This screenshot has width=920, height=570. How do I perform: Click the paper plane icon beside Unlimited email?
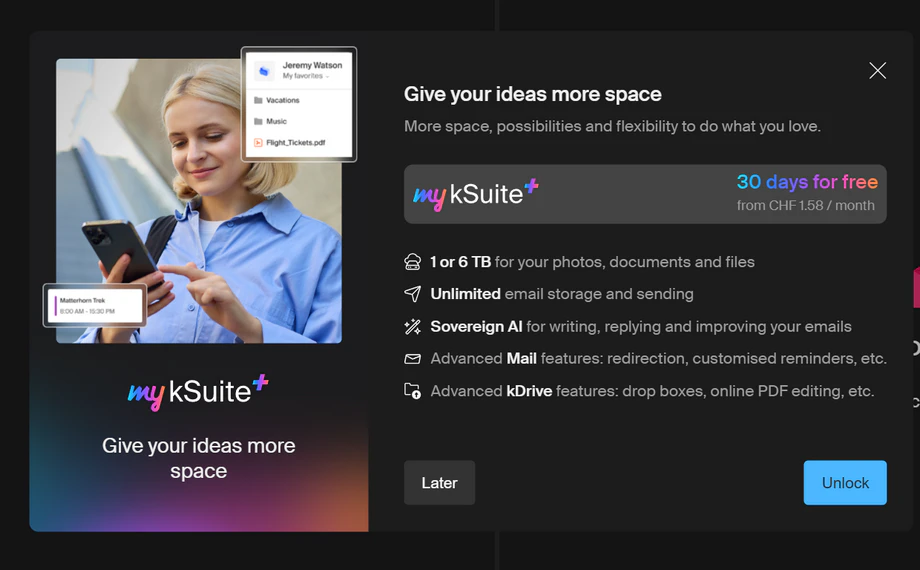[412, 294]
